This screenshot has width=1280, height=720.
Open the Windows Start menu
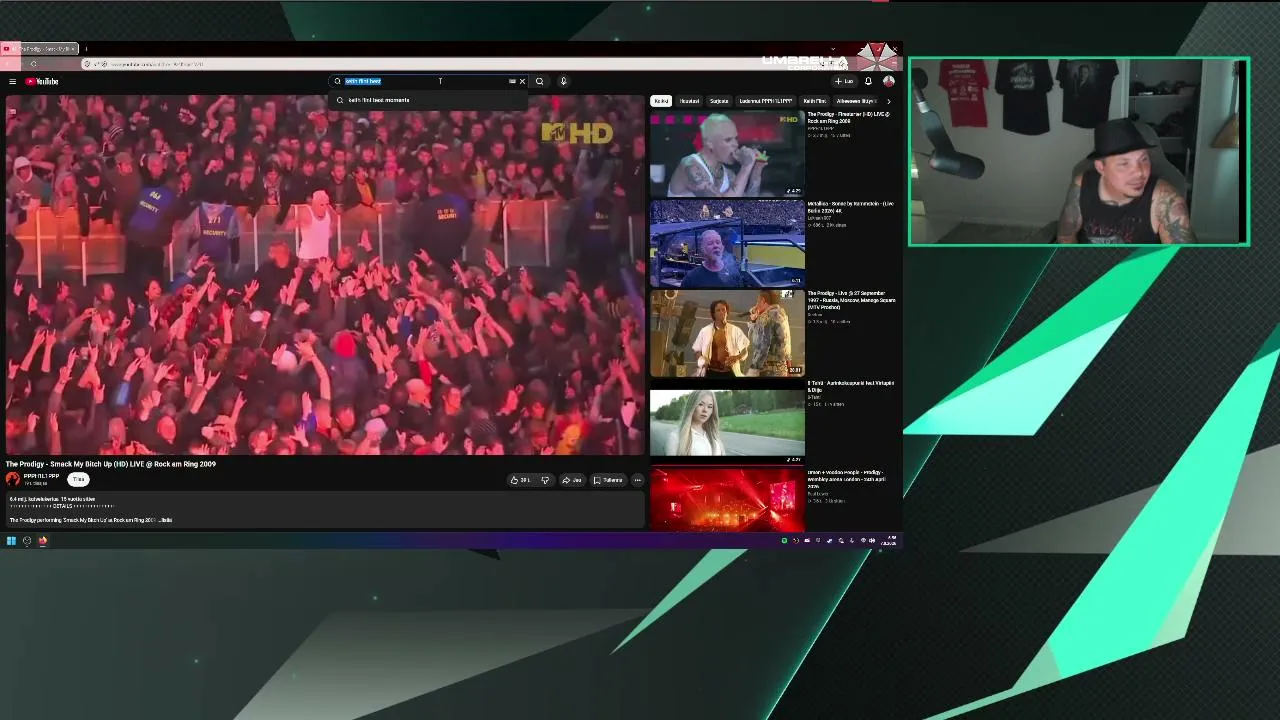click(x=11, y=541)
